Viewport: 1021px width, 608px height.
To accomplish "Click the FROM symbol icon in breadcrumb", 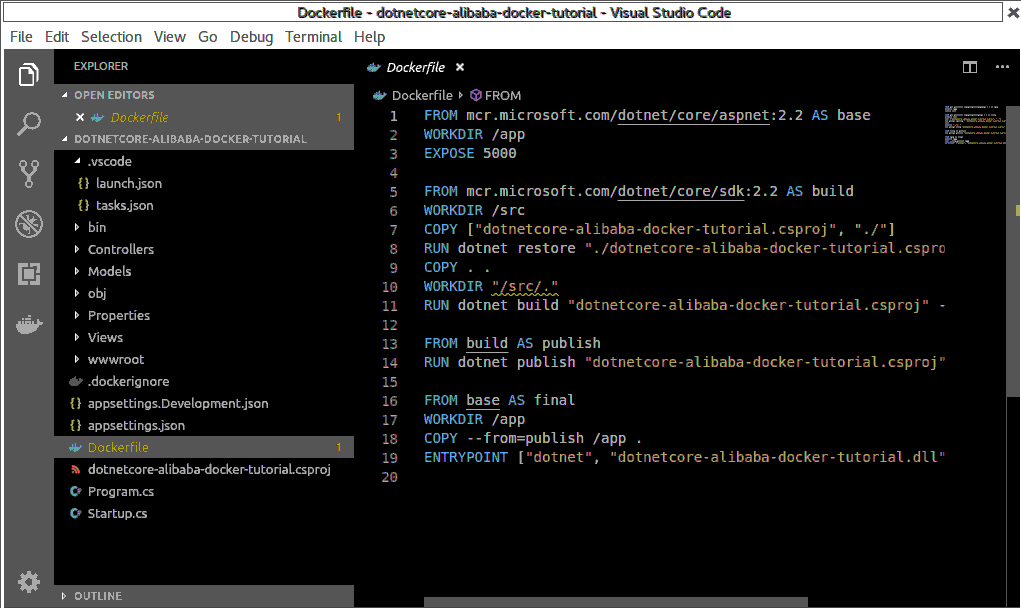I will 476,95.
